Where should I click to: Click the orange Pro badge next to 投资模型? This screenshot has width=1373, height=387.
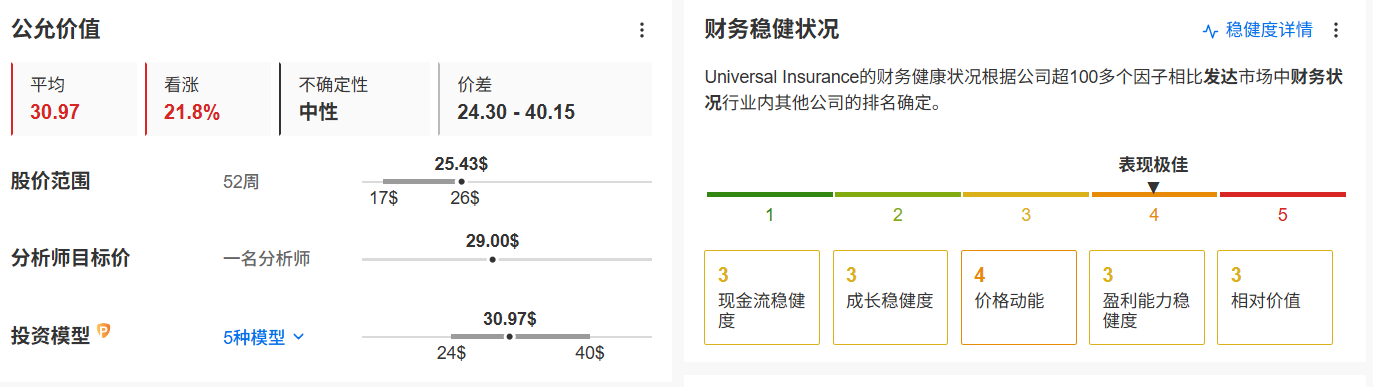click(103, 332)
